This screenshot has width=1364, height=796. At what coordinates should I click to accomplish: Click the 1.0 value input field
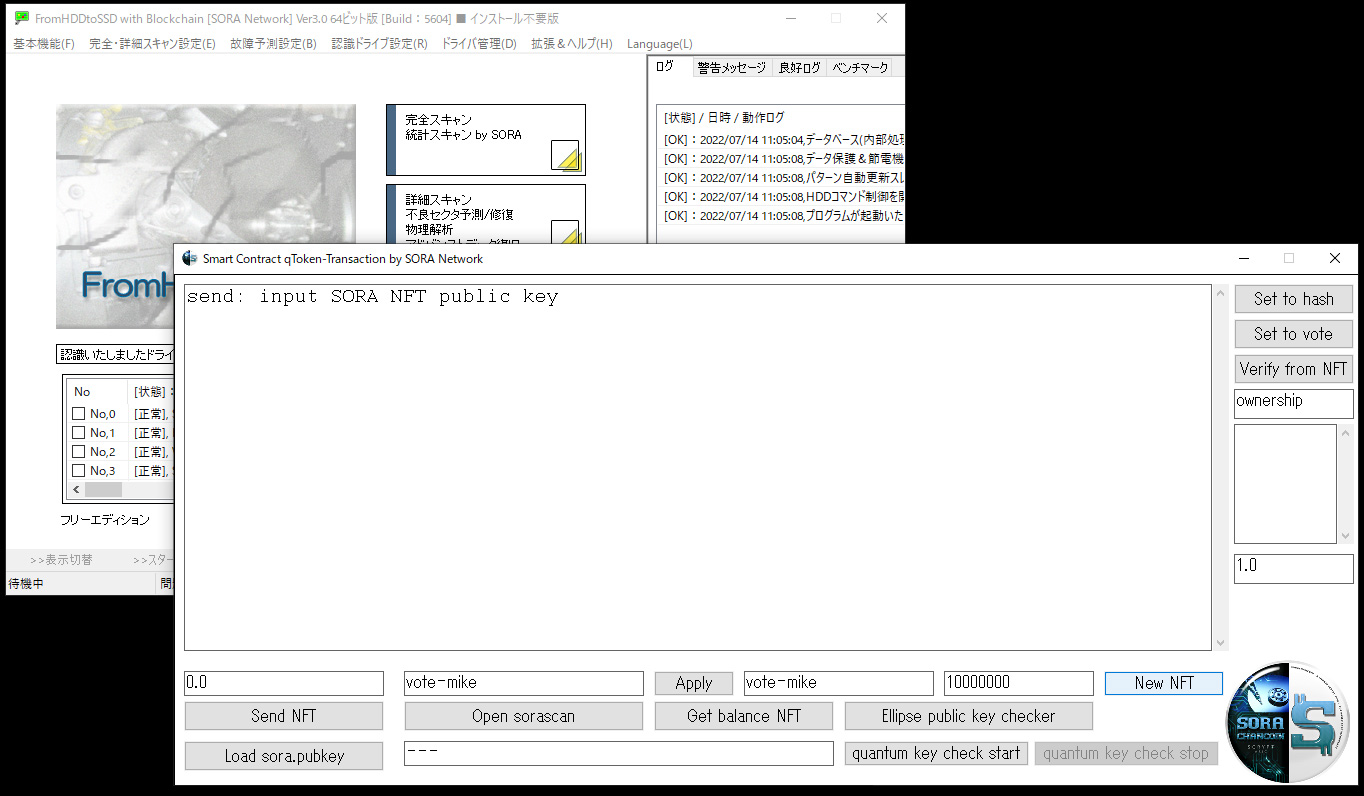click(x=1293, y=568)
